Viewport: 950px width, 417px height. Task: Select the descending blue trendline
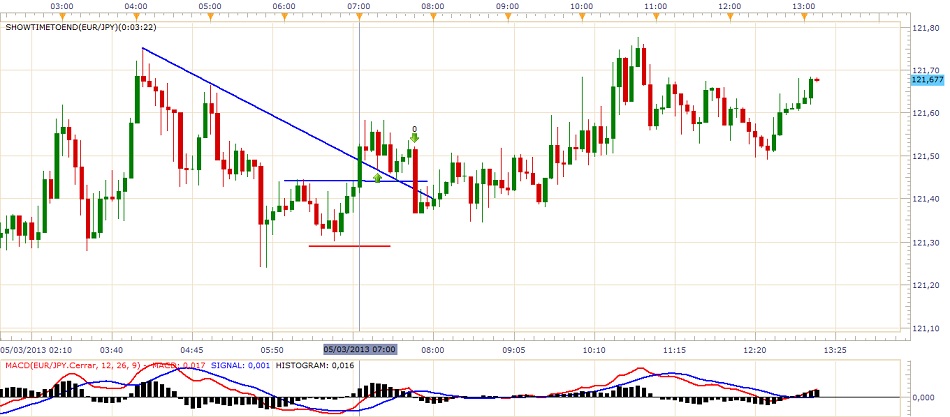pyautogui.click(x=250, y=103)
